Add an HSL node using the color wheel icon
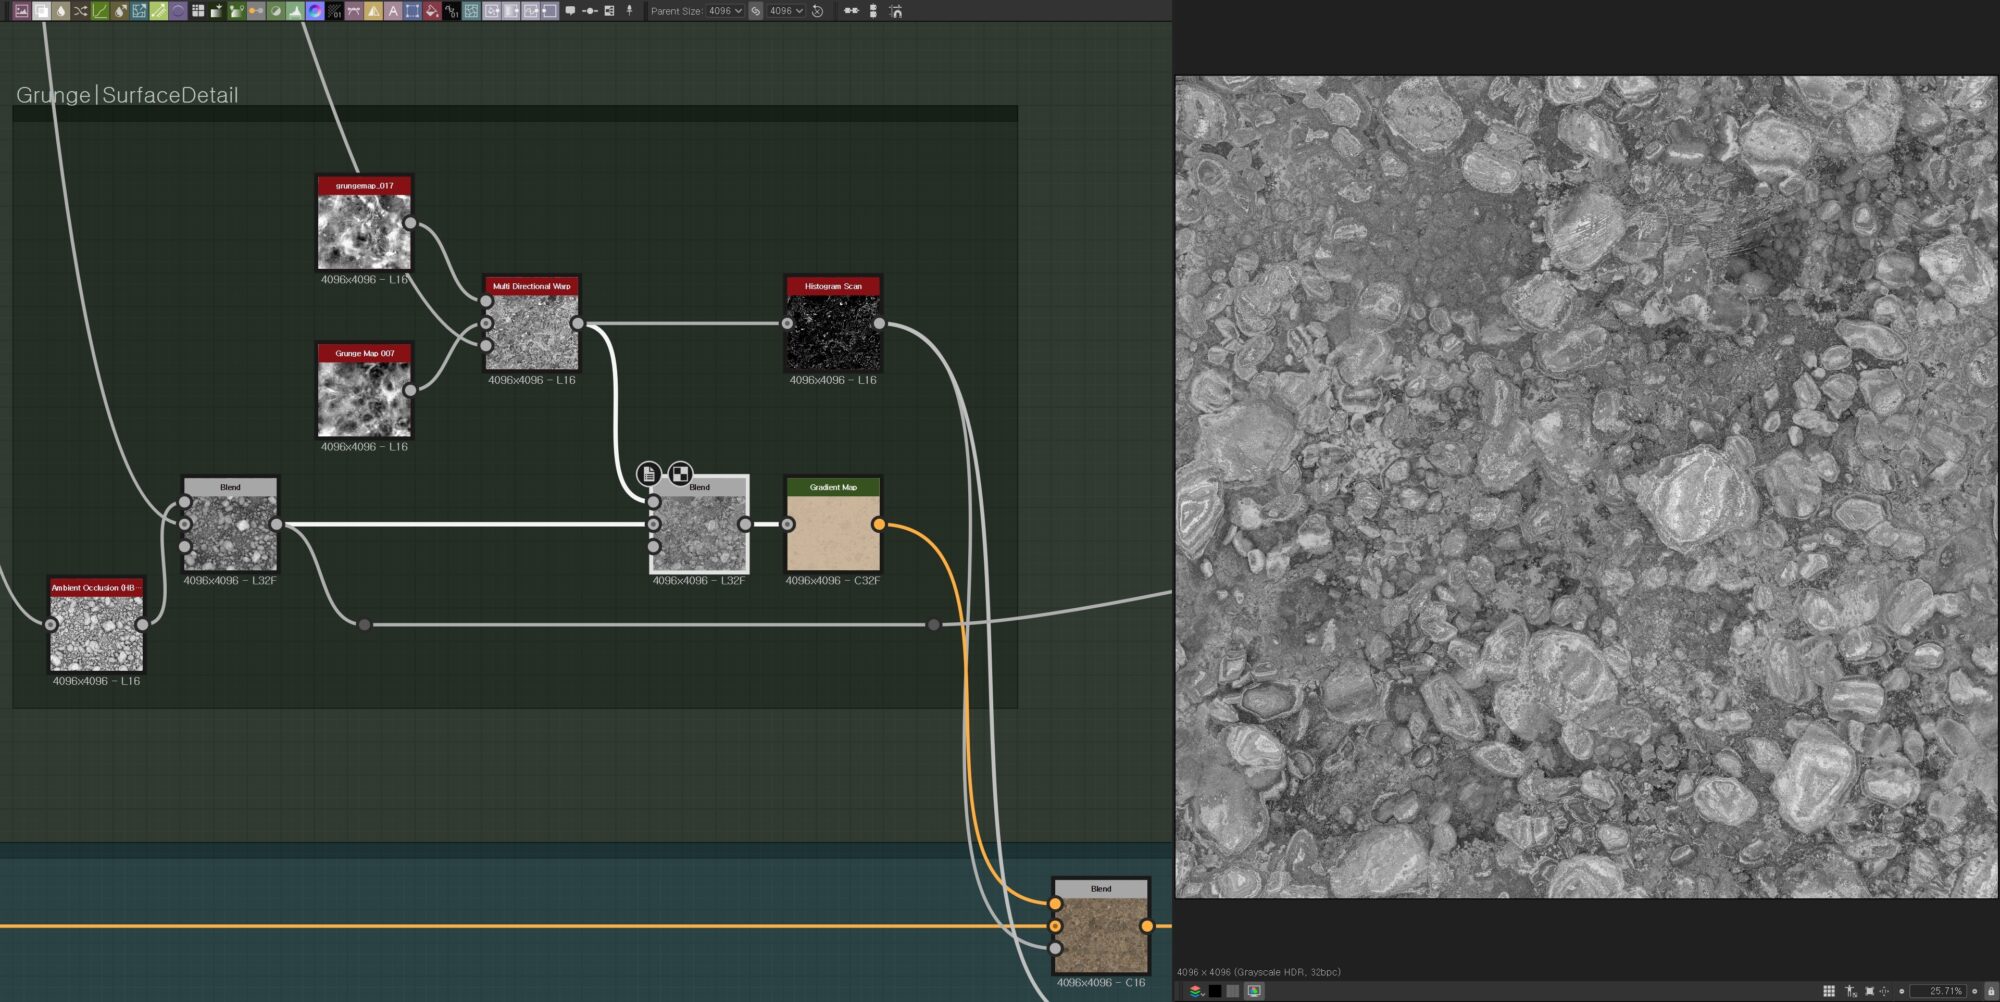Screen dimensions: 2000x1002 coord(314,11)
